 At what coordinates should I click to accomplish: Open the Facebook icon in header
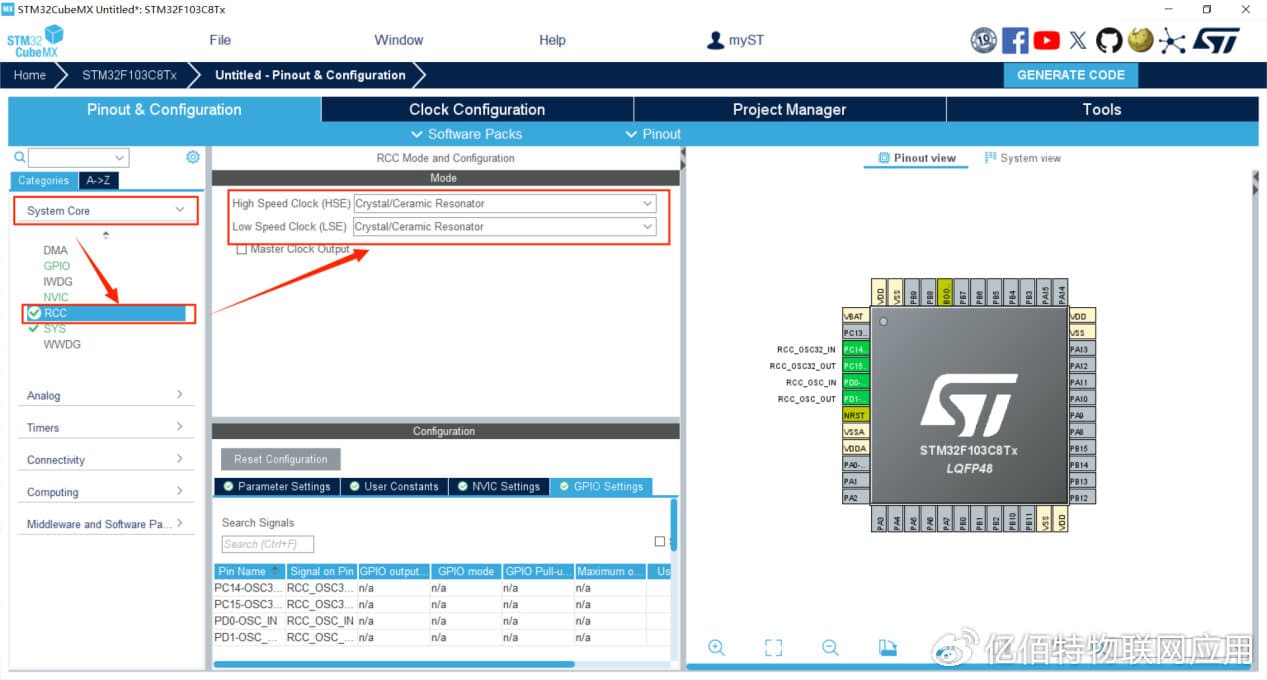[1015, 40]
